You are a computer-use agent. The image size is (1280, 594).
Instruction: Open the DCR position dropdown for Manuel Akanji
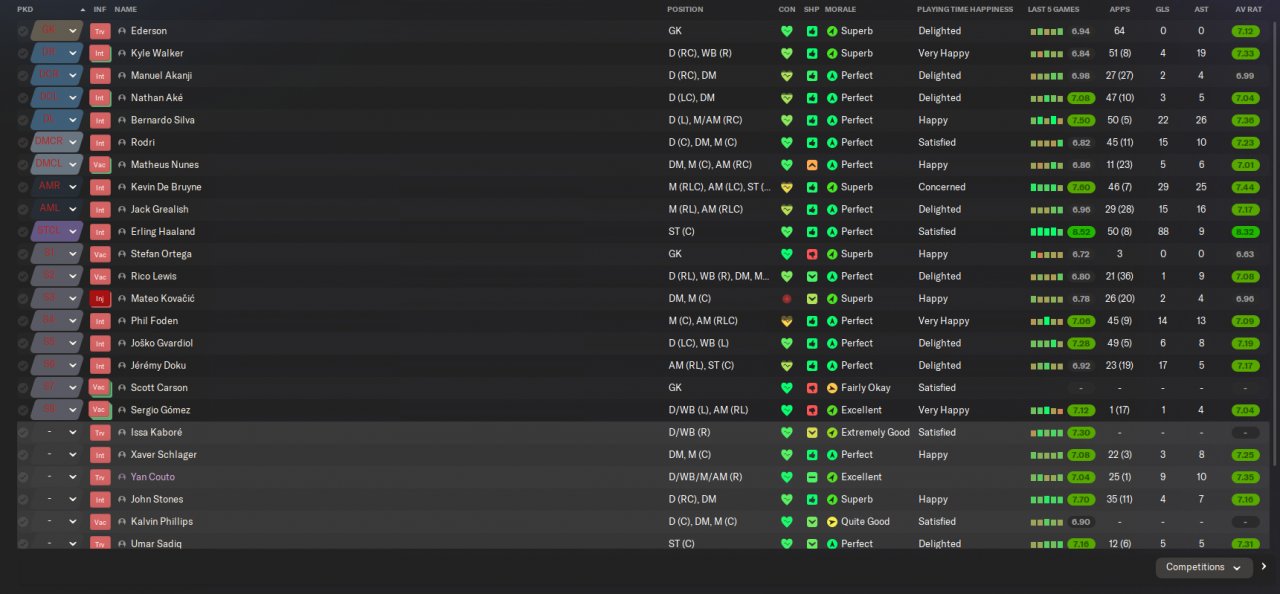(x=72, y=76)
